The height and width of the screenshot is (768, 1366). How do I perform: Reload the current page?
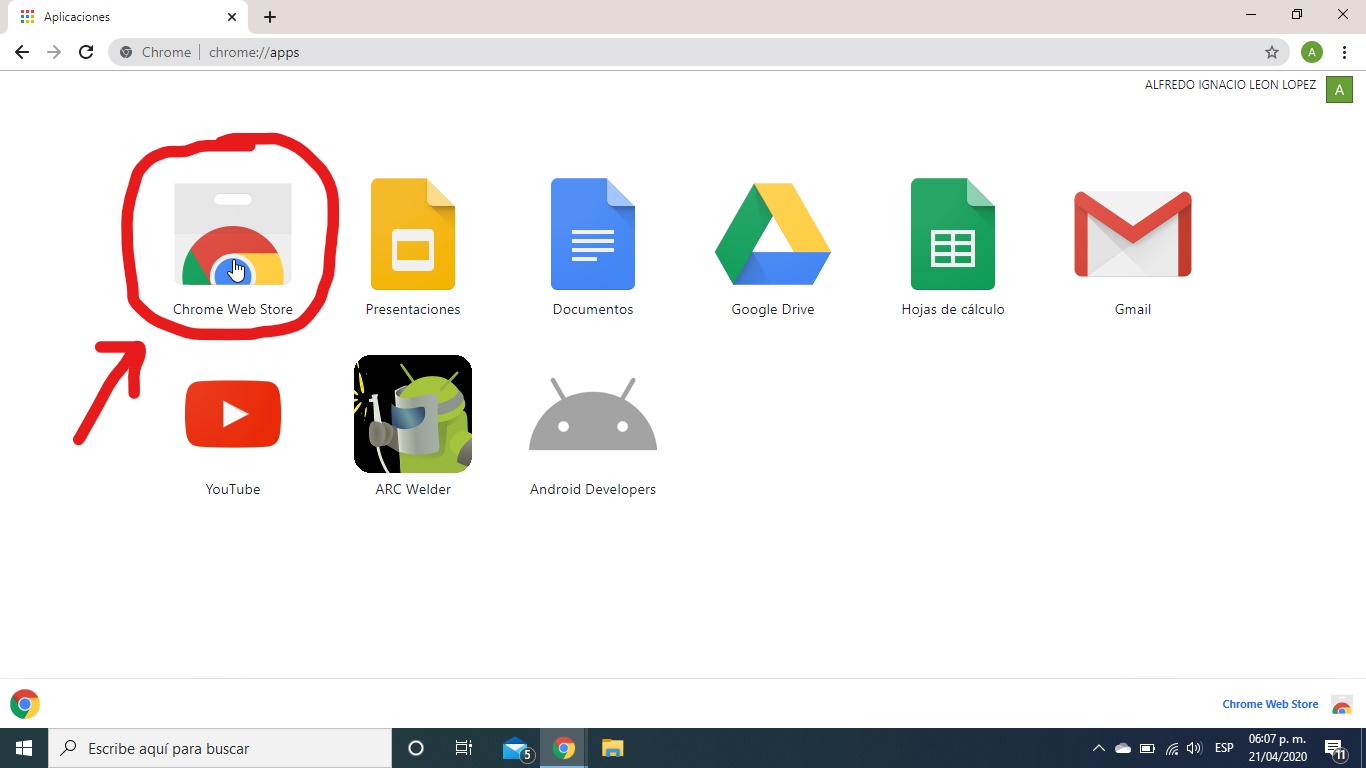point(86,52)
